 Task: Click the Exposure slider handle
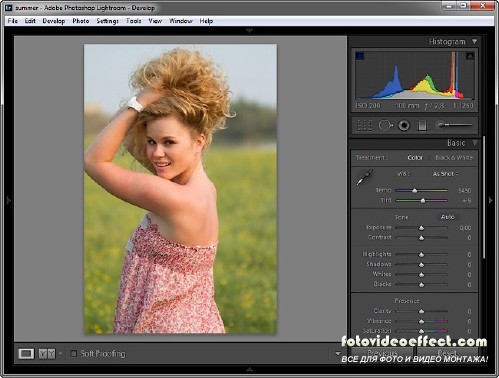click(x=421, y=228)
